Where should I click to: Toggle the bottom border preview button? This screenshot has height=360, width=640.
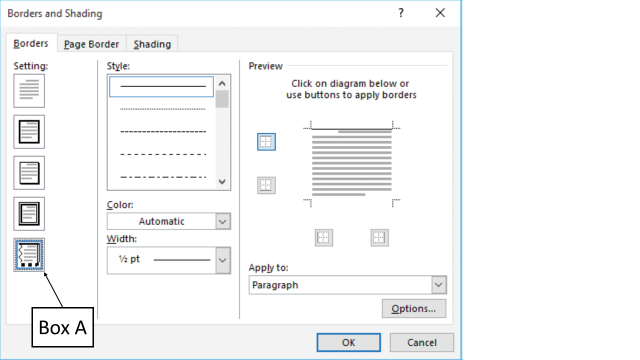pyautogui.click(x=266, y=185)
